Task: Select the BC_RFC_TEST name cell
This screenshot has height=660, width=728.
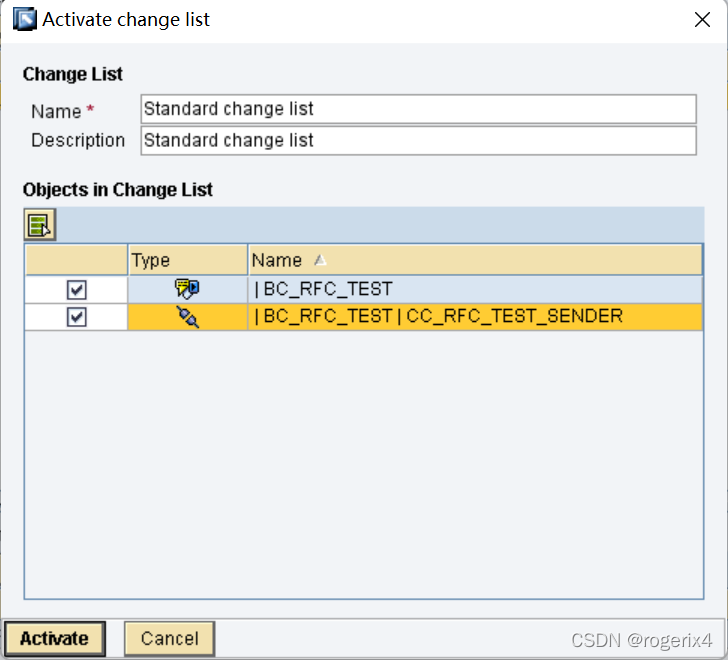Action: (x=475, y=289)
